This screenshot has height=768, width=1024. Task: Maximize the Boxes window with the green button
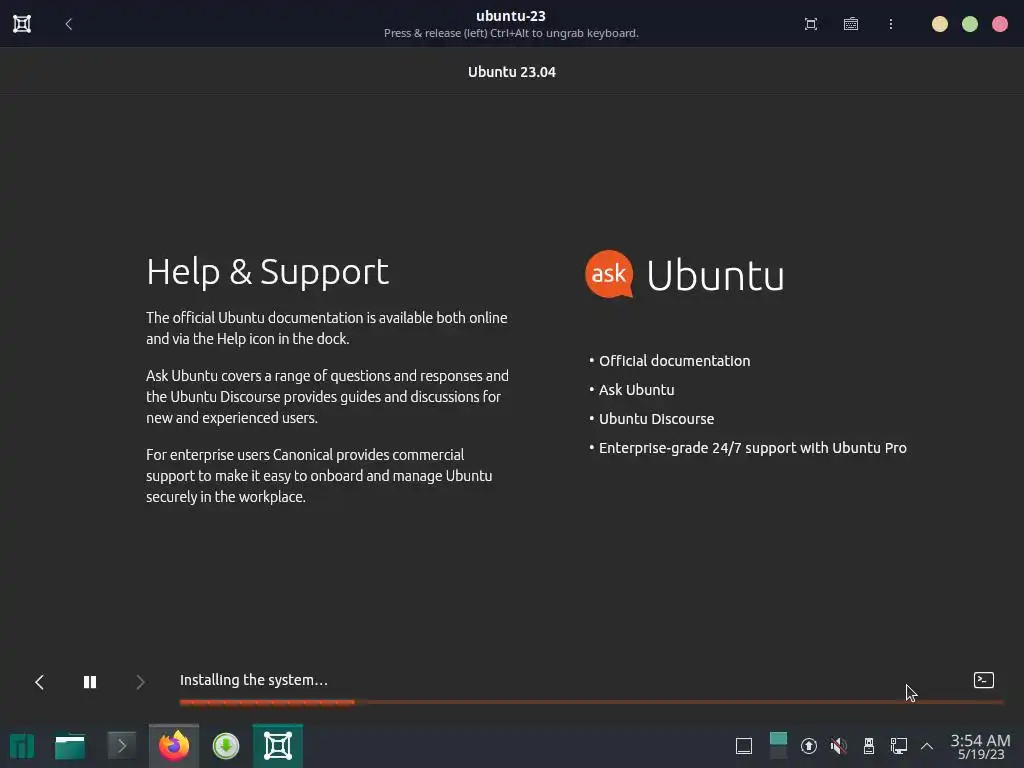tap(969, 24)
